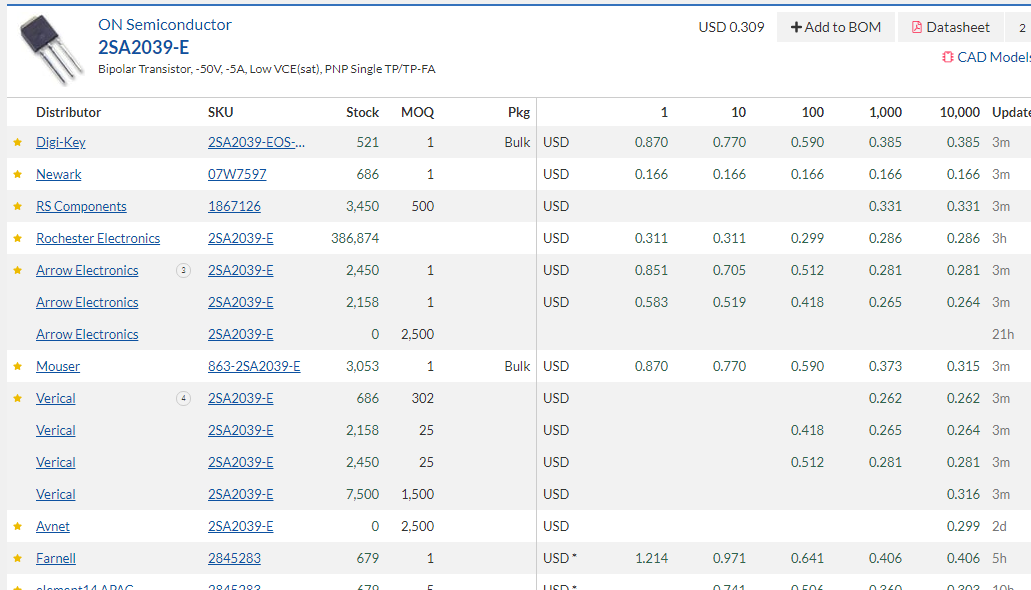1031x590 pixels.
Task: Open the Newark distributor link
Action: (x=59, y=174)
